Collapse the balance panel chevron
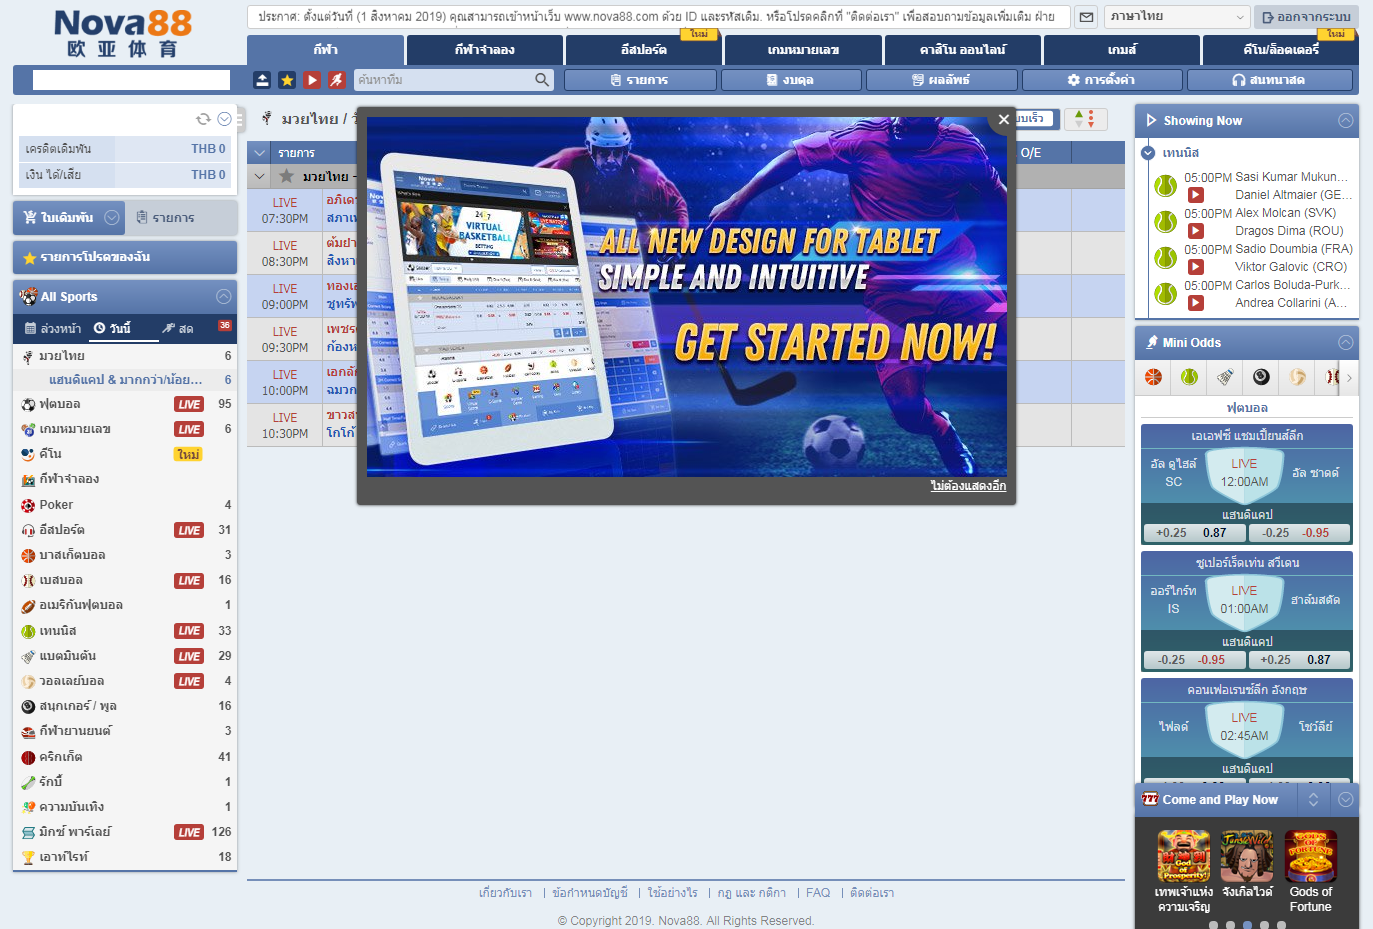 (x=225, y=119)
